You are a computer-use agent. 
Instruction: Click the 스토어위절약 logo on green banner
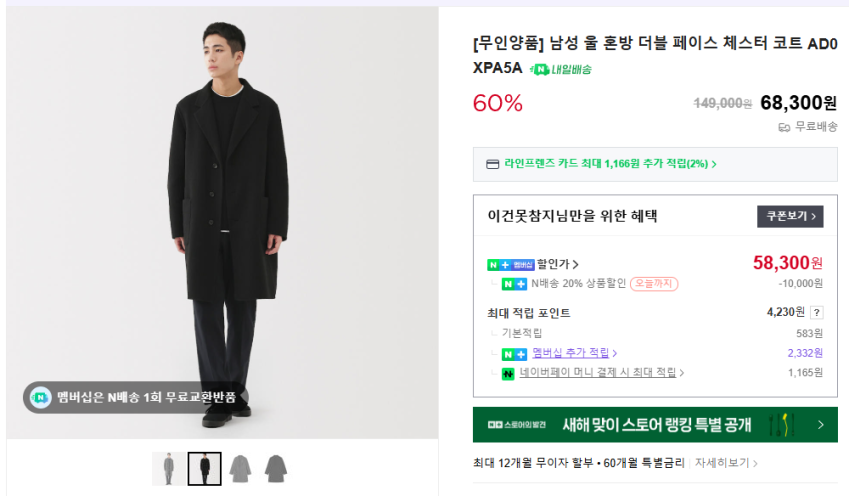coord(516,425)
